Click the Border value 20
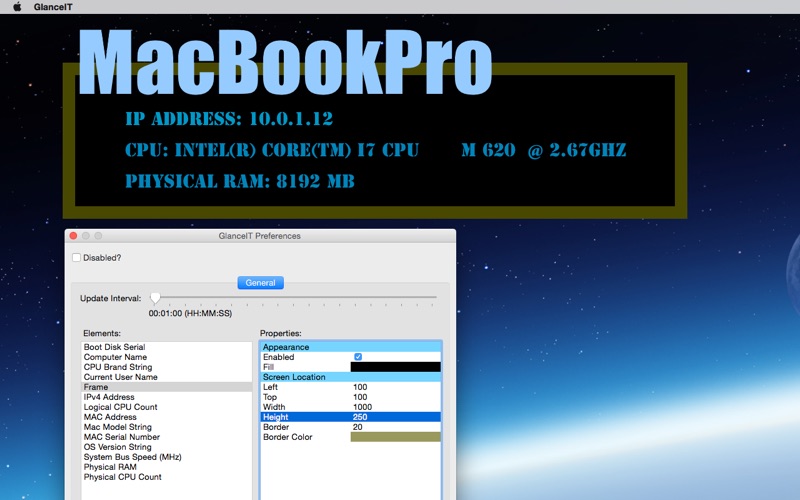The image size is (800, 500). click(x=358, y=427)
